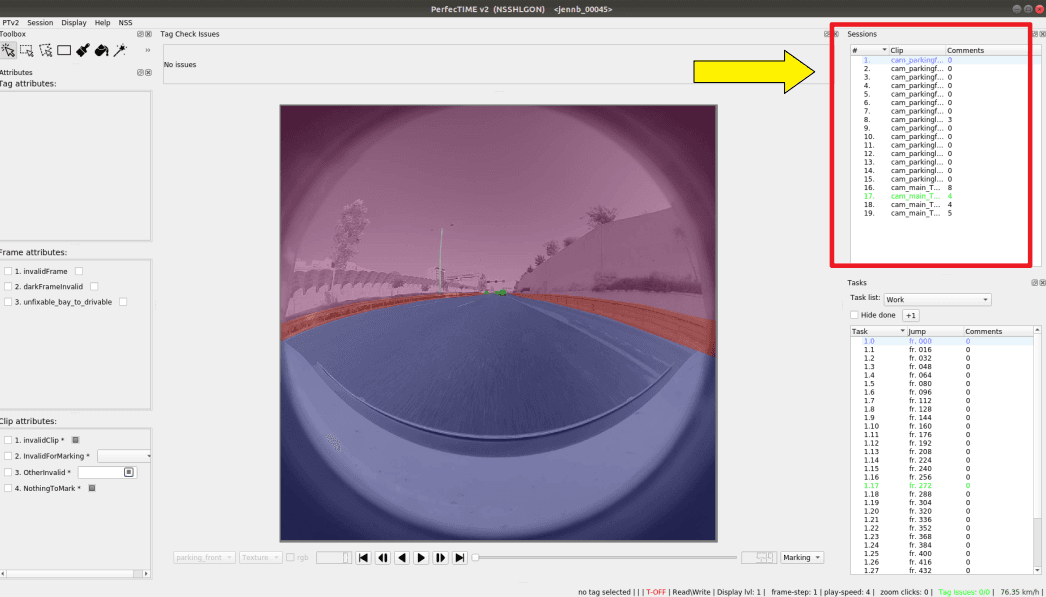Click the Comments column header in Tasks
1046x597 pixels.
pos(999,332)
